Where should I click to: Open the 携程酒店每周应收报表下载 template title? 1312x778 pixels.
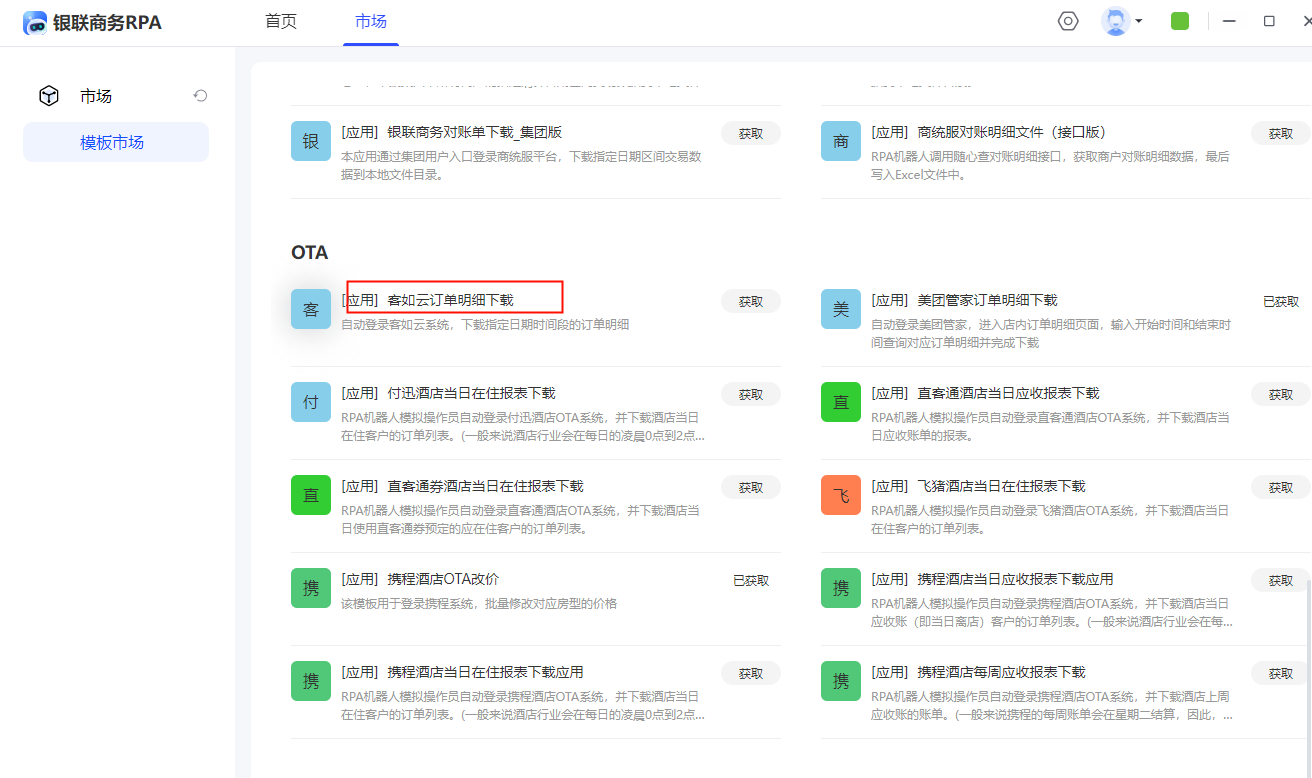1001,672
